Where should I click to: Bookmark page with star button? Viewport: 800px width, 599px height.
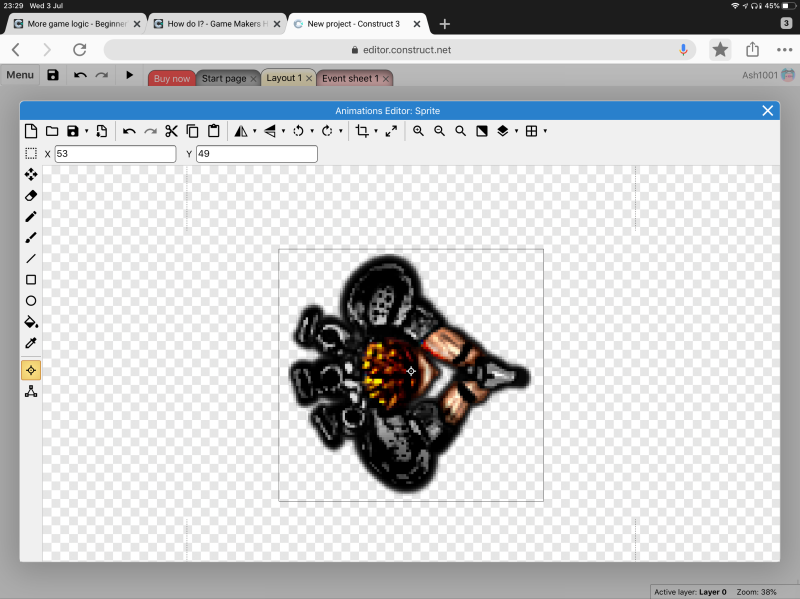[720, 49]
